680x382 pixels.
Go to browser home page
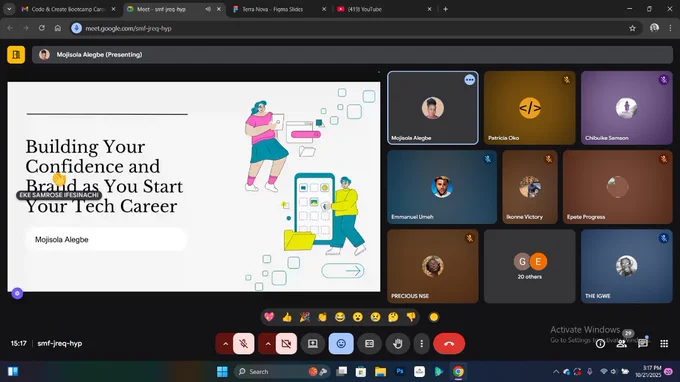tap(58, 28)
